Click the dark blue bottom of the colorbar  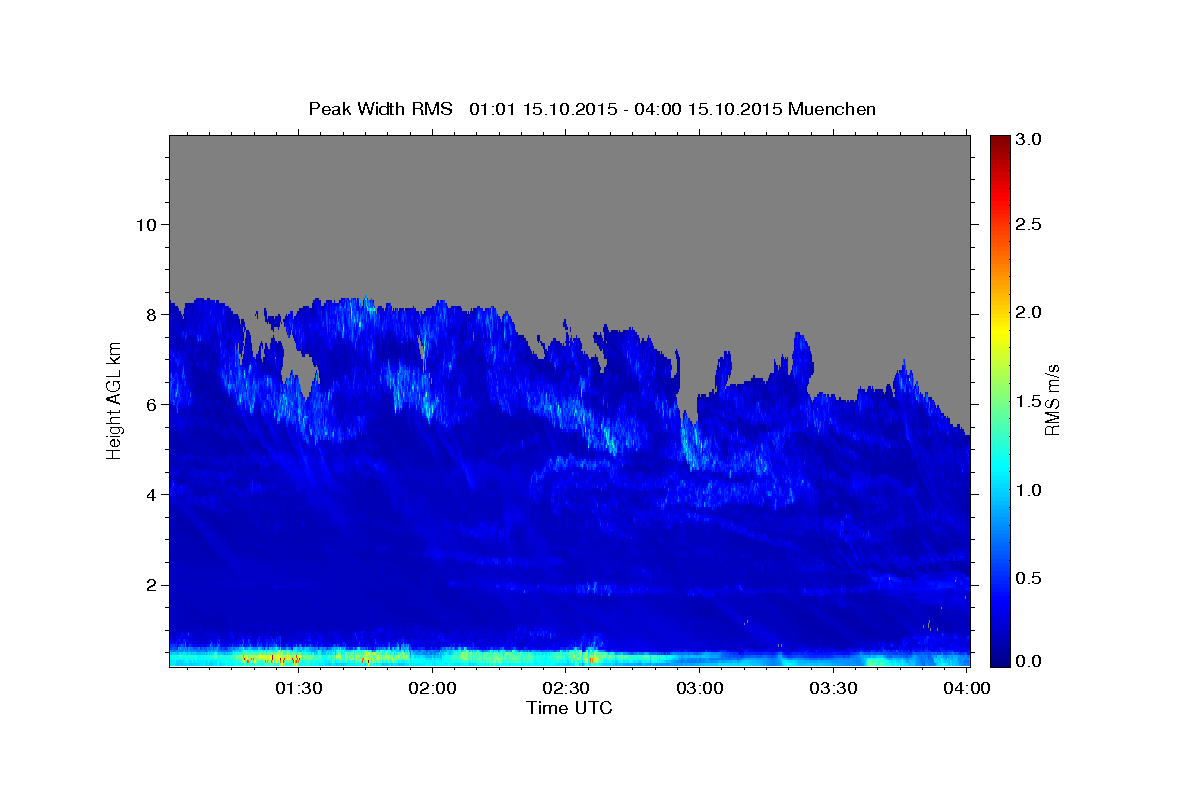pyautogui.click(x=999, y=658)
